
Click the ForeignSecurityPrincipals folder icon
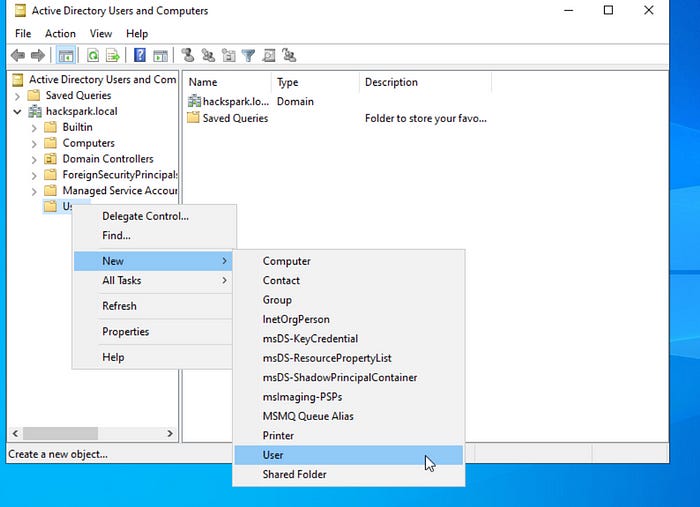click(x=50, y=175)
